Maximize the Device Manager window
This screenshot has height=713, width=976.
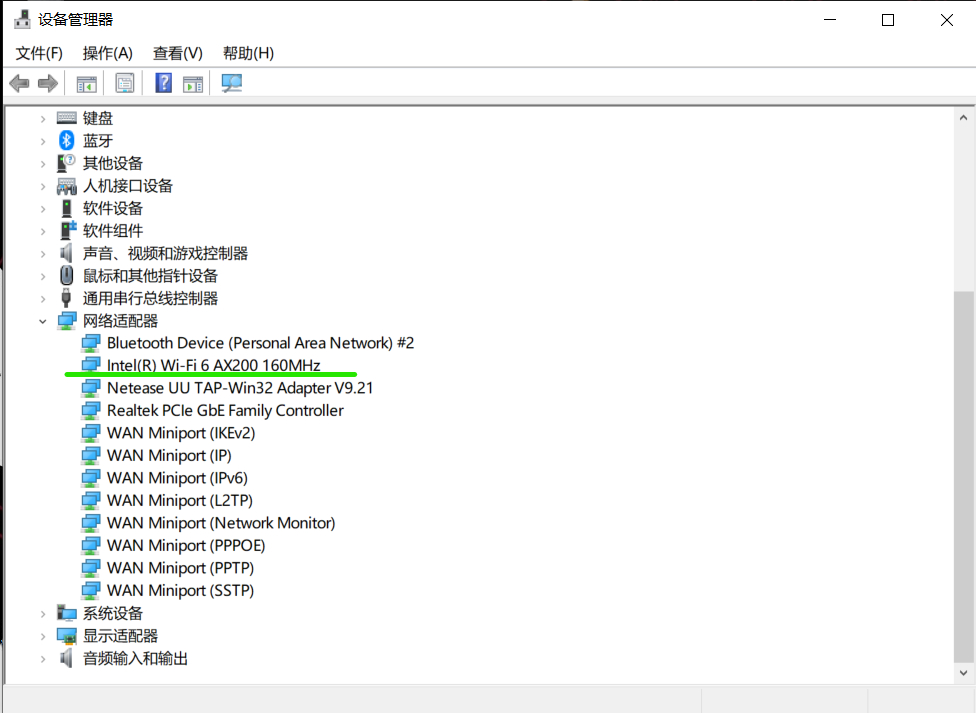[x=888, y=20]
